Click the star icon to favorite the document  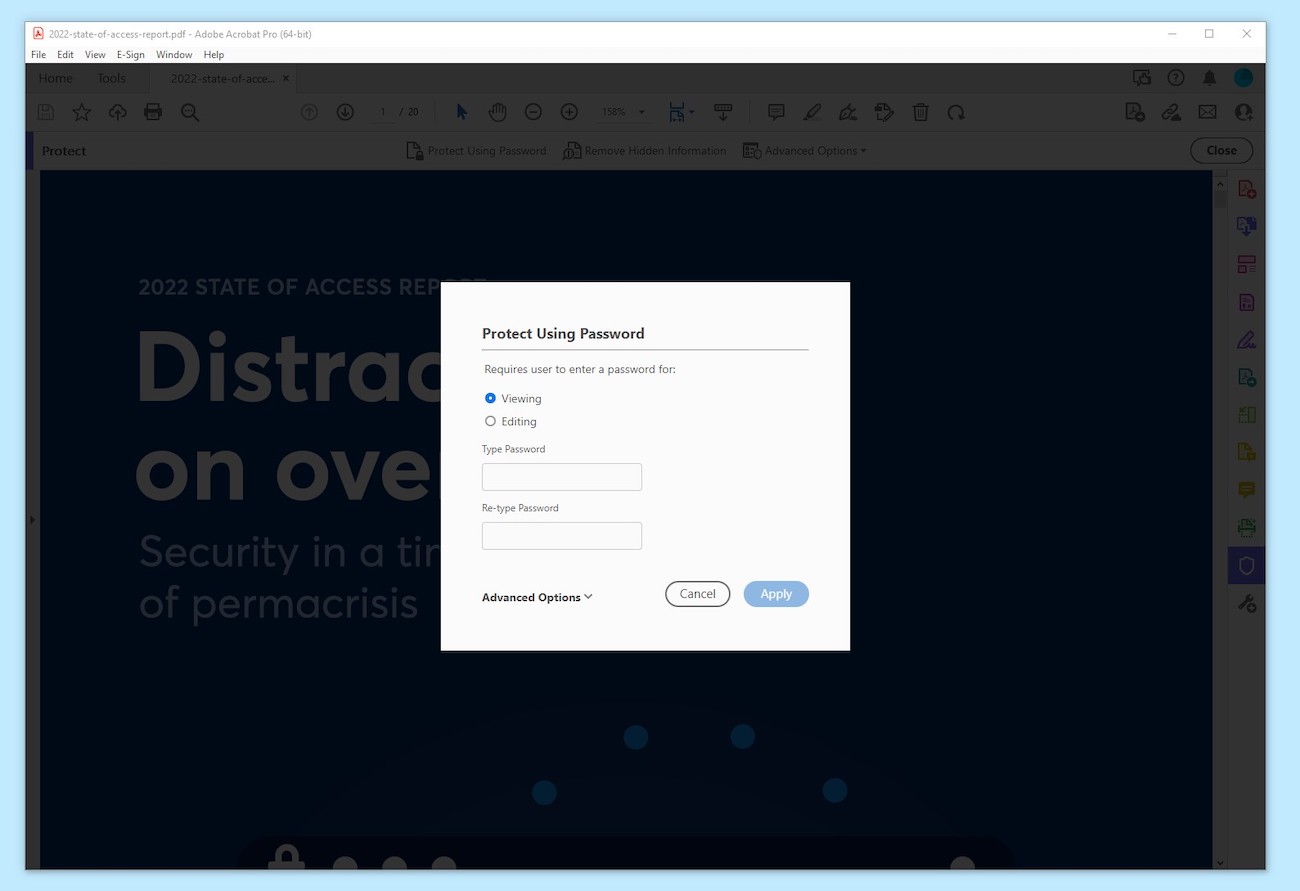point(81,112)
